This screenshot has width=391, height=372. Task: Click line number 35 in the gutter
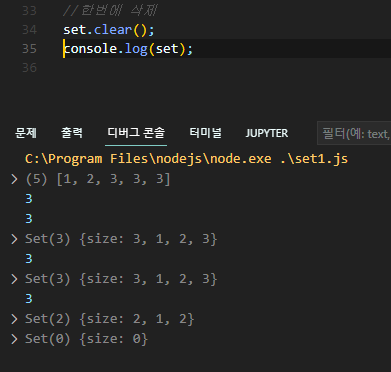pyautogui.click(x=29, y=49)
